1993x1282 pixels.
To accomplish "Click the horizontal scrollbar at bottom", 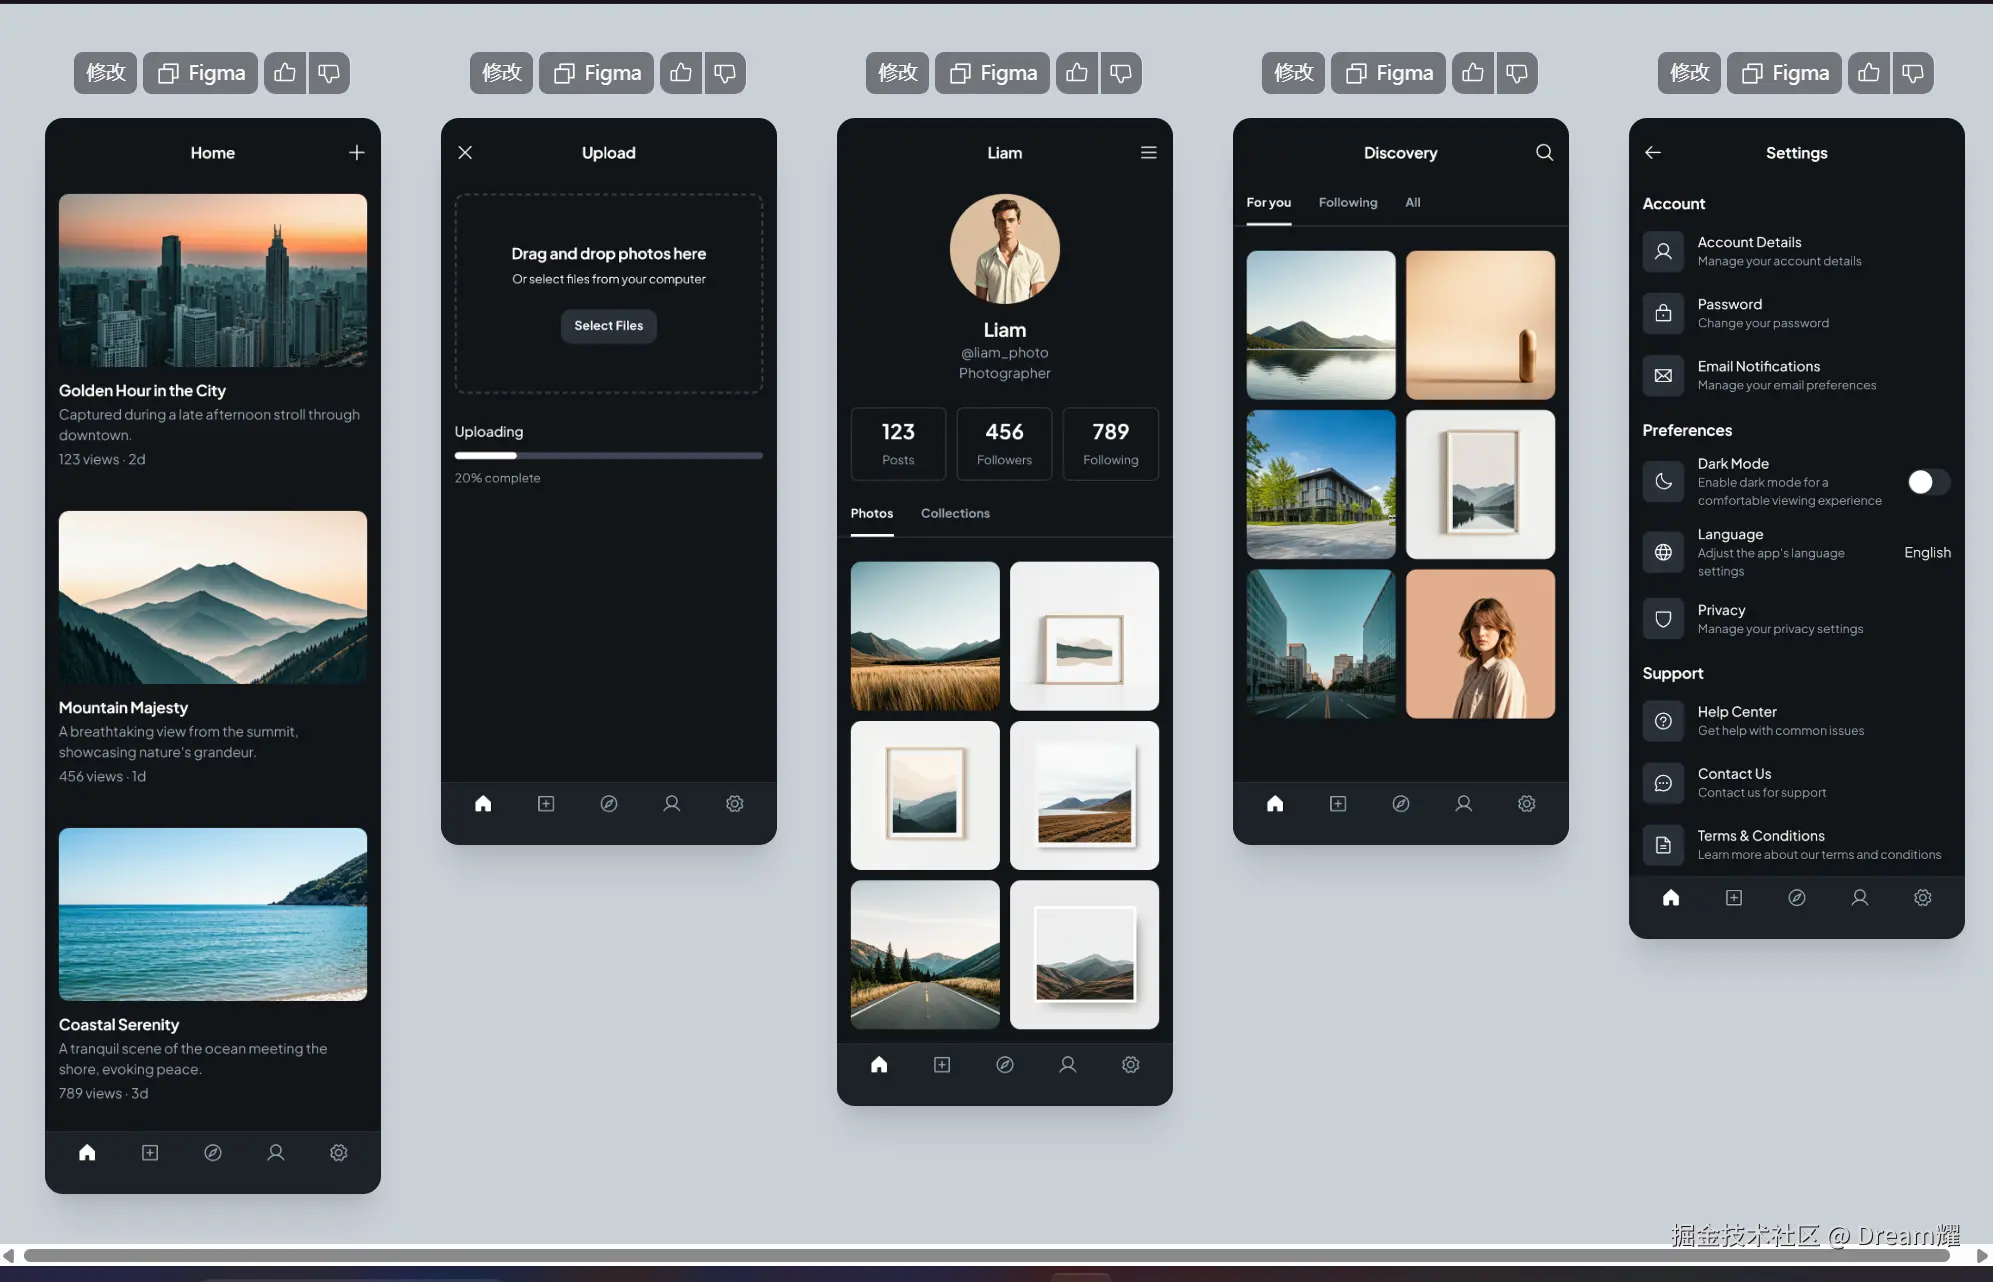I will [986, 1255].
